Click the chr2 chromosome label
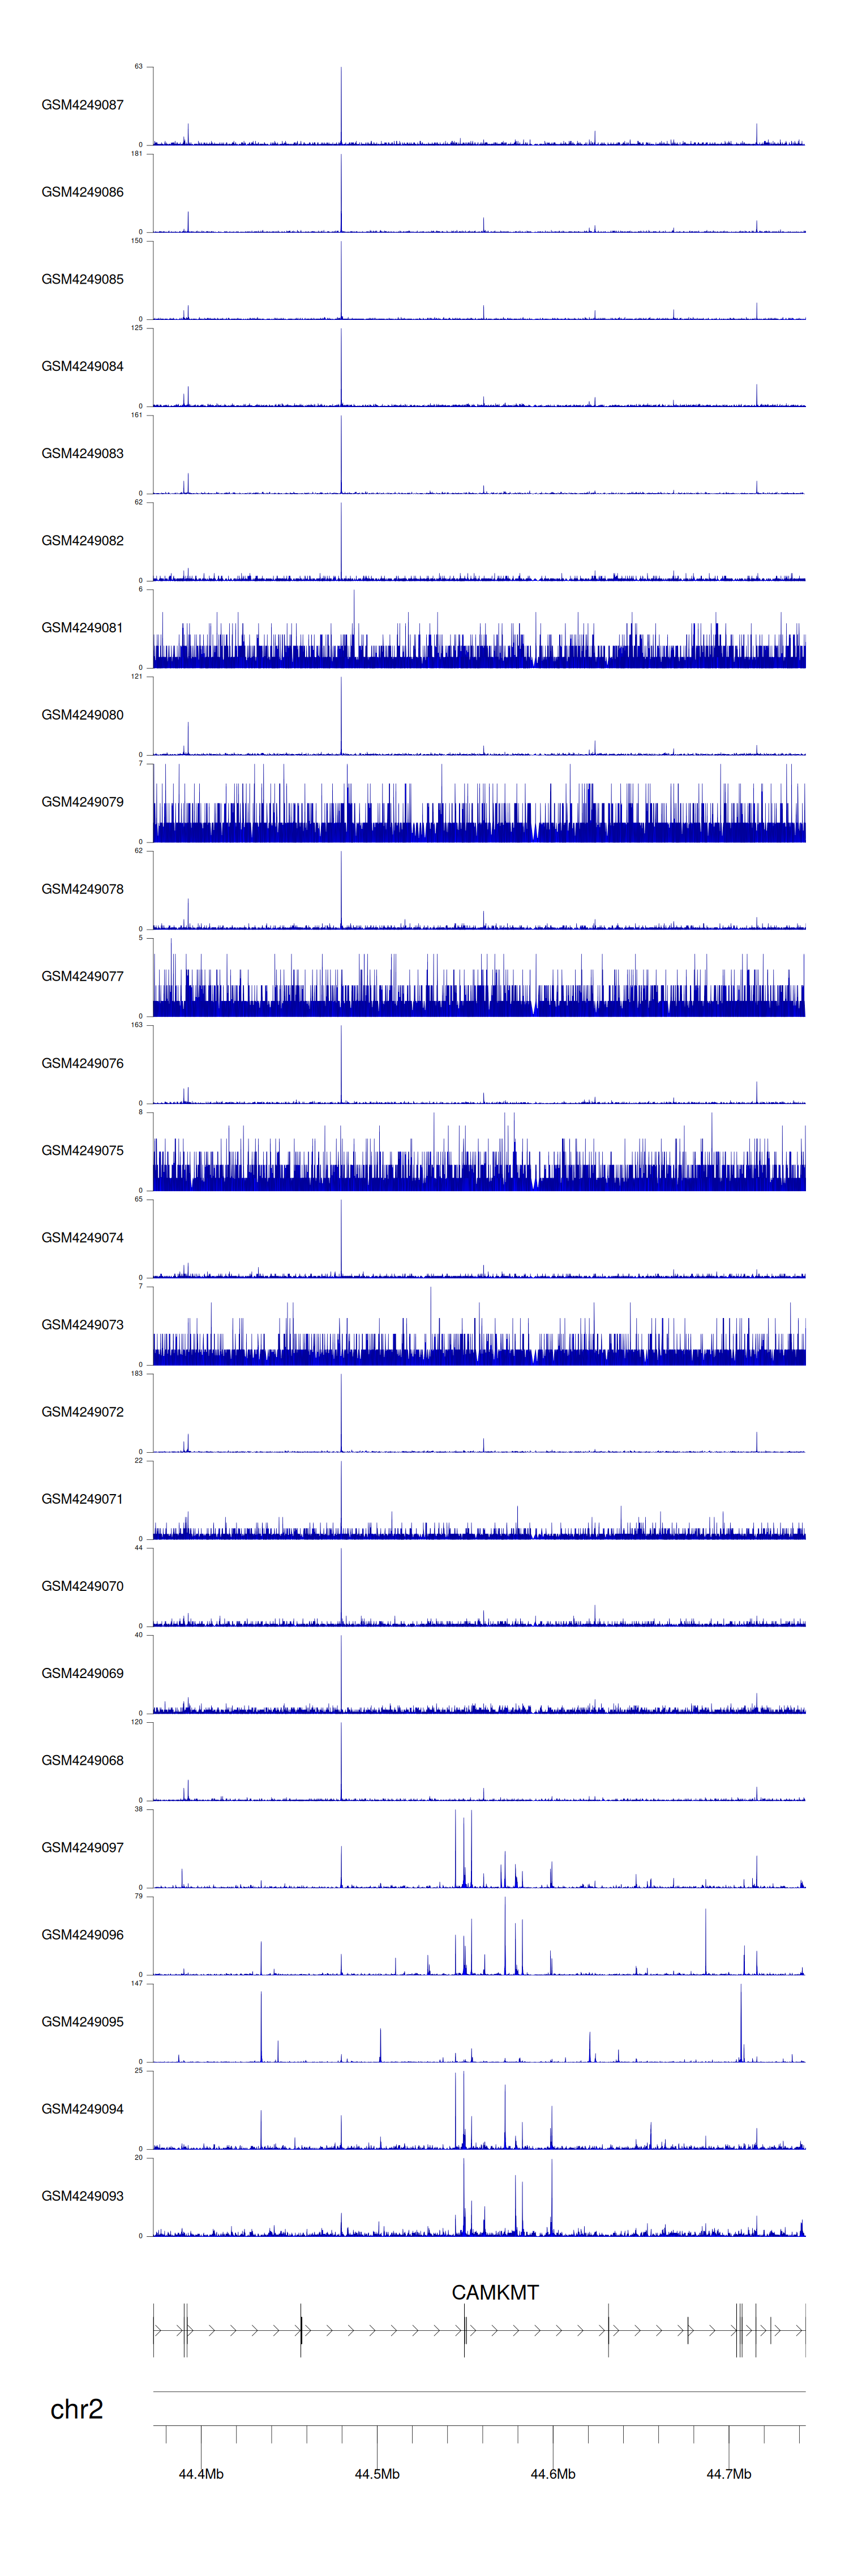 [77, 2409]
